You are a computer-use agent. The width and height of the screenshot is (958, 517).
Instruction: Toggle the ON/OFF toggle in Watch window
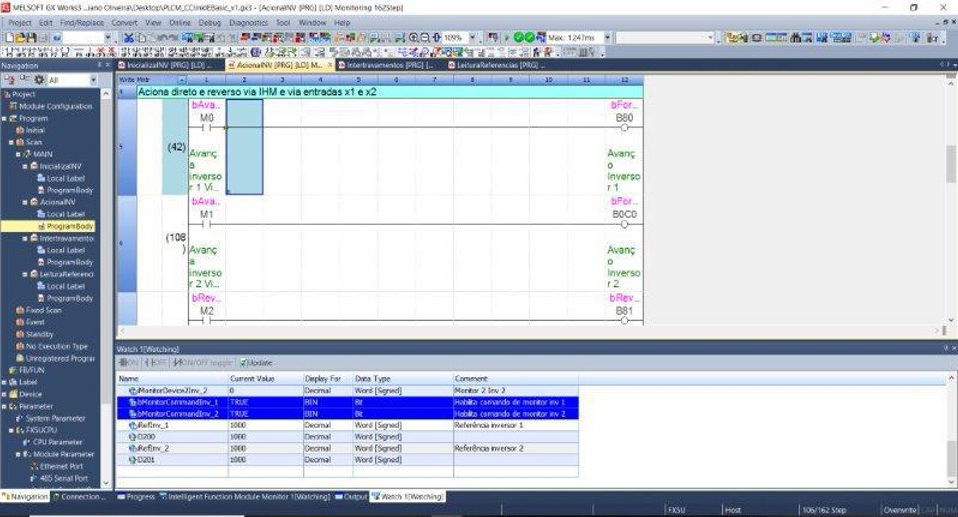[203, 362]
